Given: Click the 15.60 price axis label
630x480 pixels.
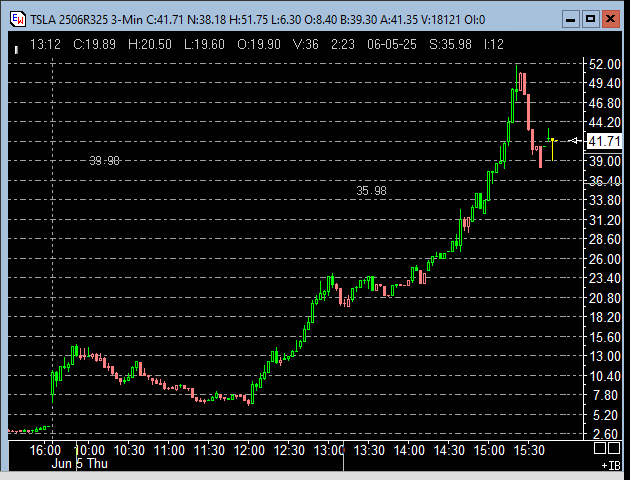Looking at the screenshot, I should click(604, 337).
